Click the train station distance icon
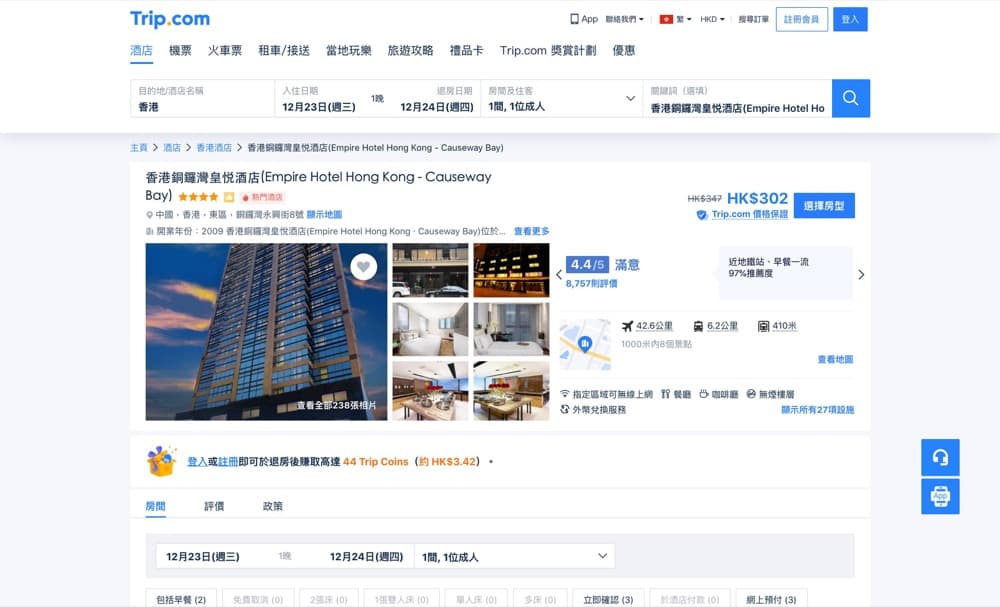 [x=698, y=326]
